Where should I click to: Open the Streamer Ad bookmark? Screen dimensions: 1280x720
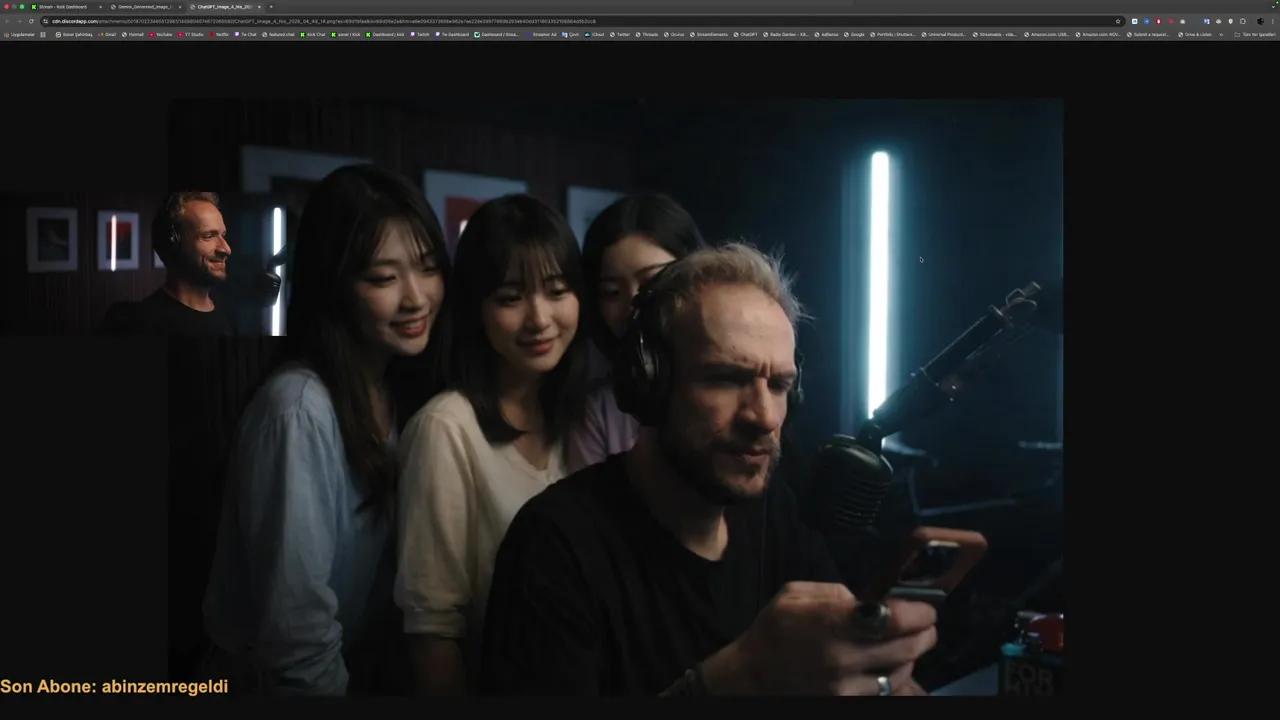541,34
